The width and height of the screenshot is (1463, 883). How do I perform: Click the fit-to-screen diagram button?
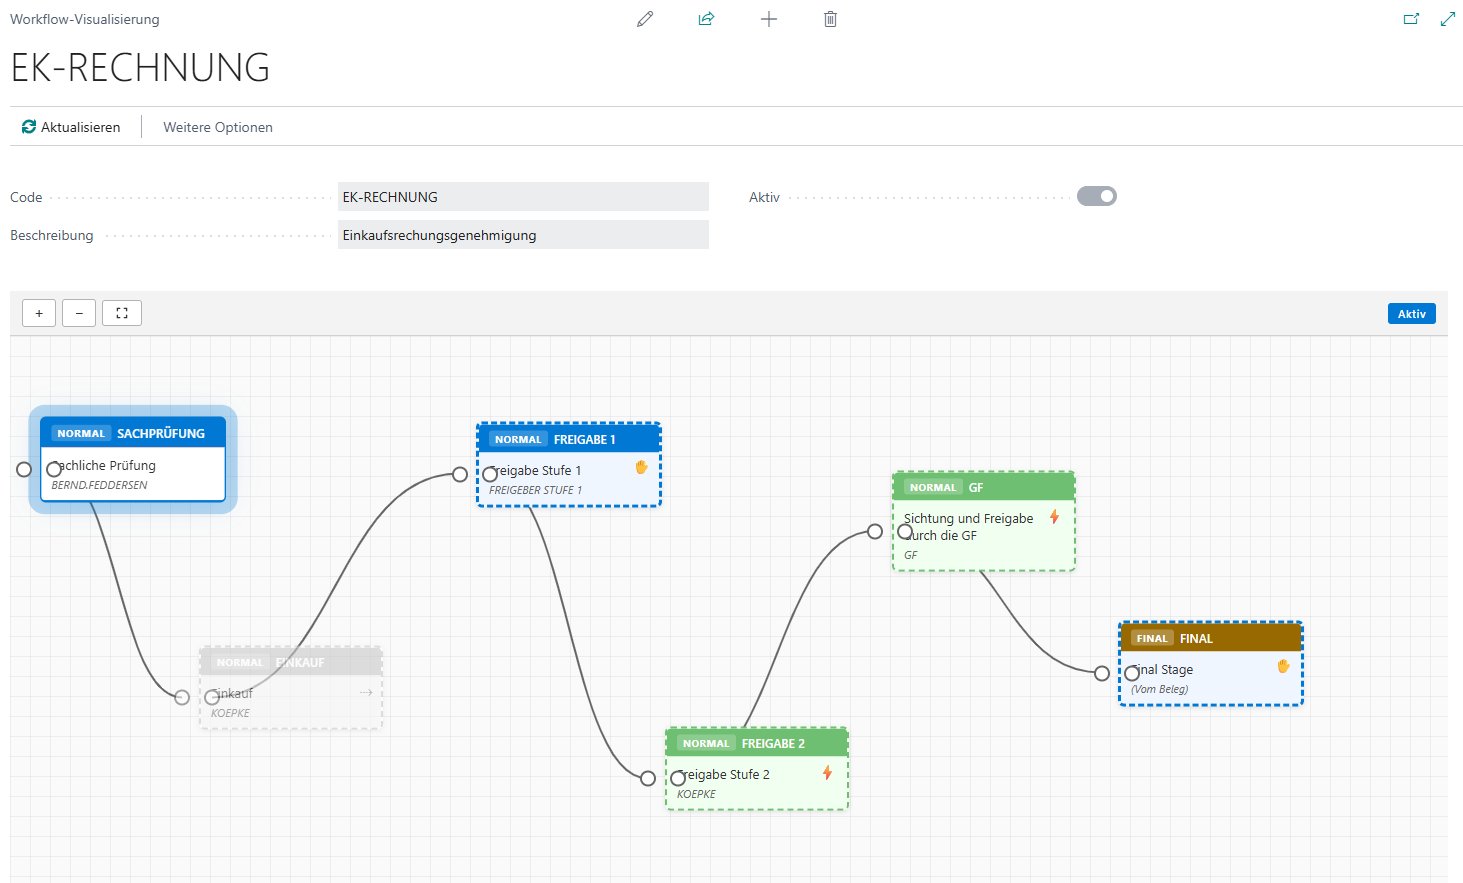click(122, 313)
